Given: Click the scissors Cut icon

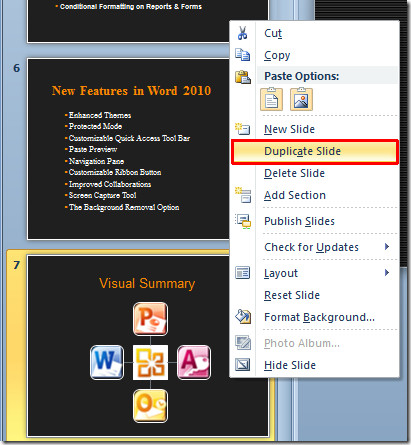Looking at the screenshot, I should click(x=243, y=33).
